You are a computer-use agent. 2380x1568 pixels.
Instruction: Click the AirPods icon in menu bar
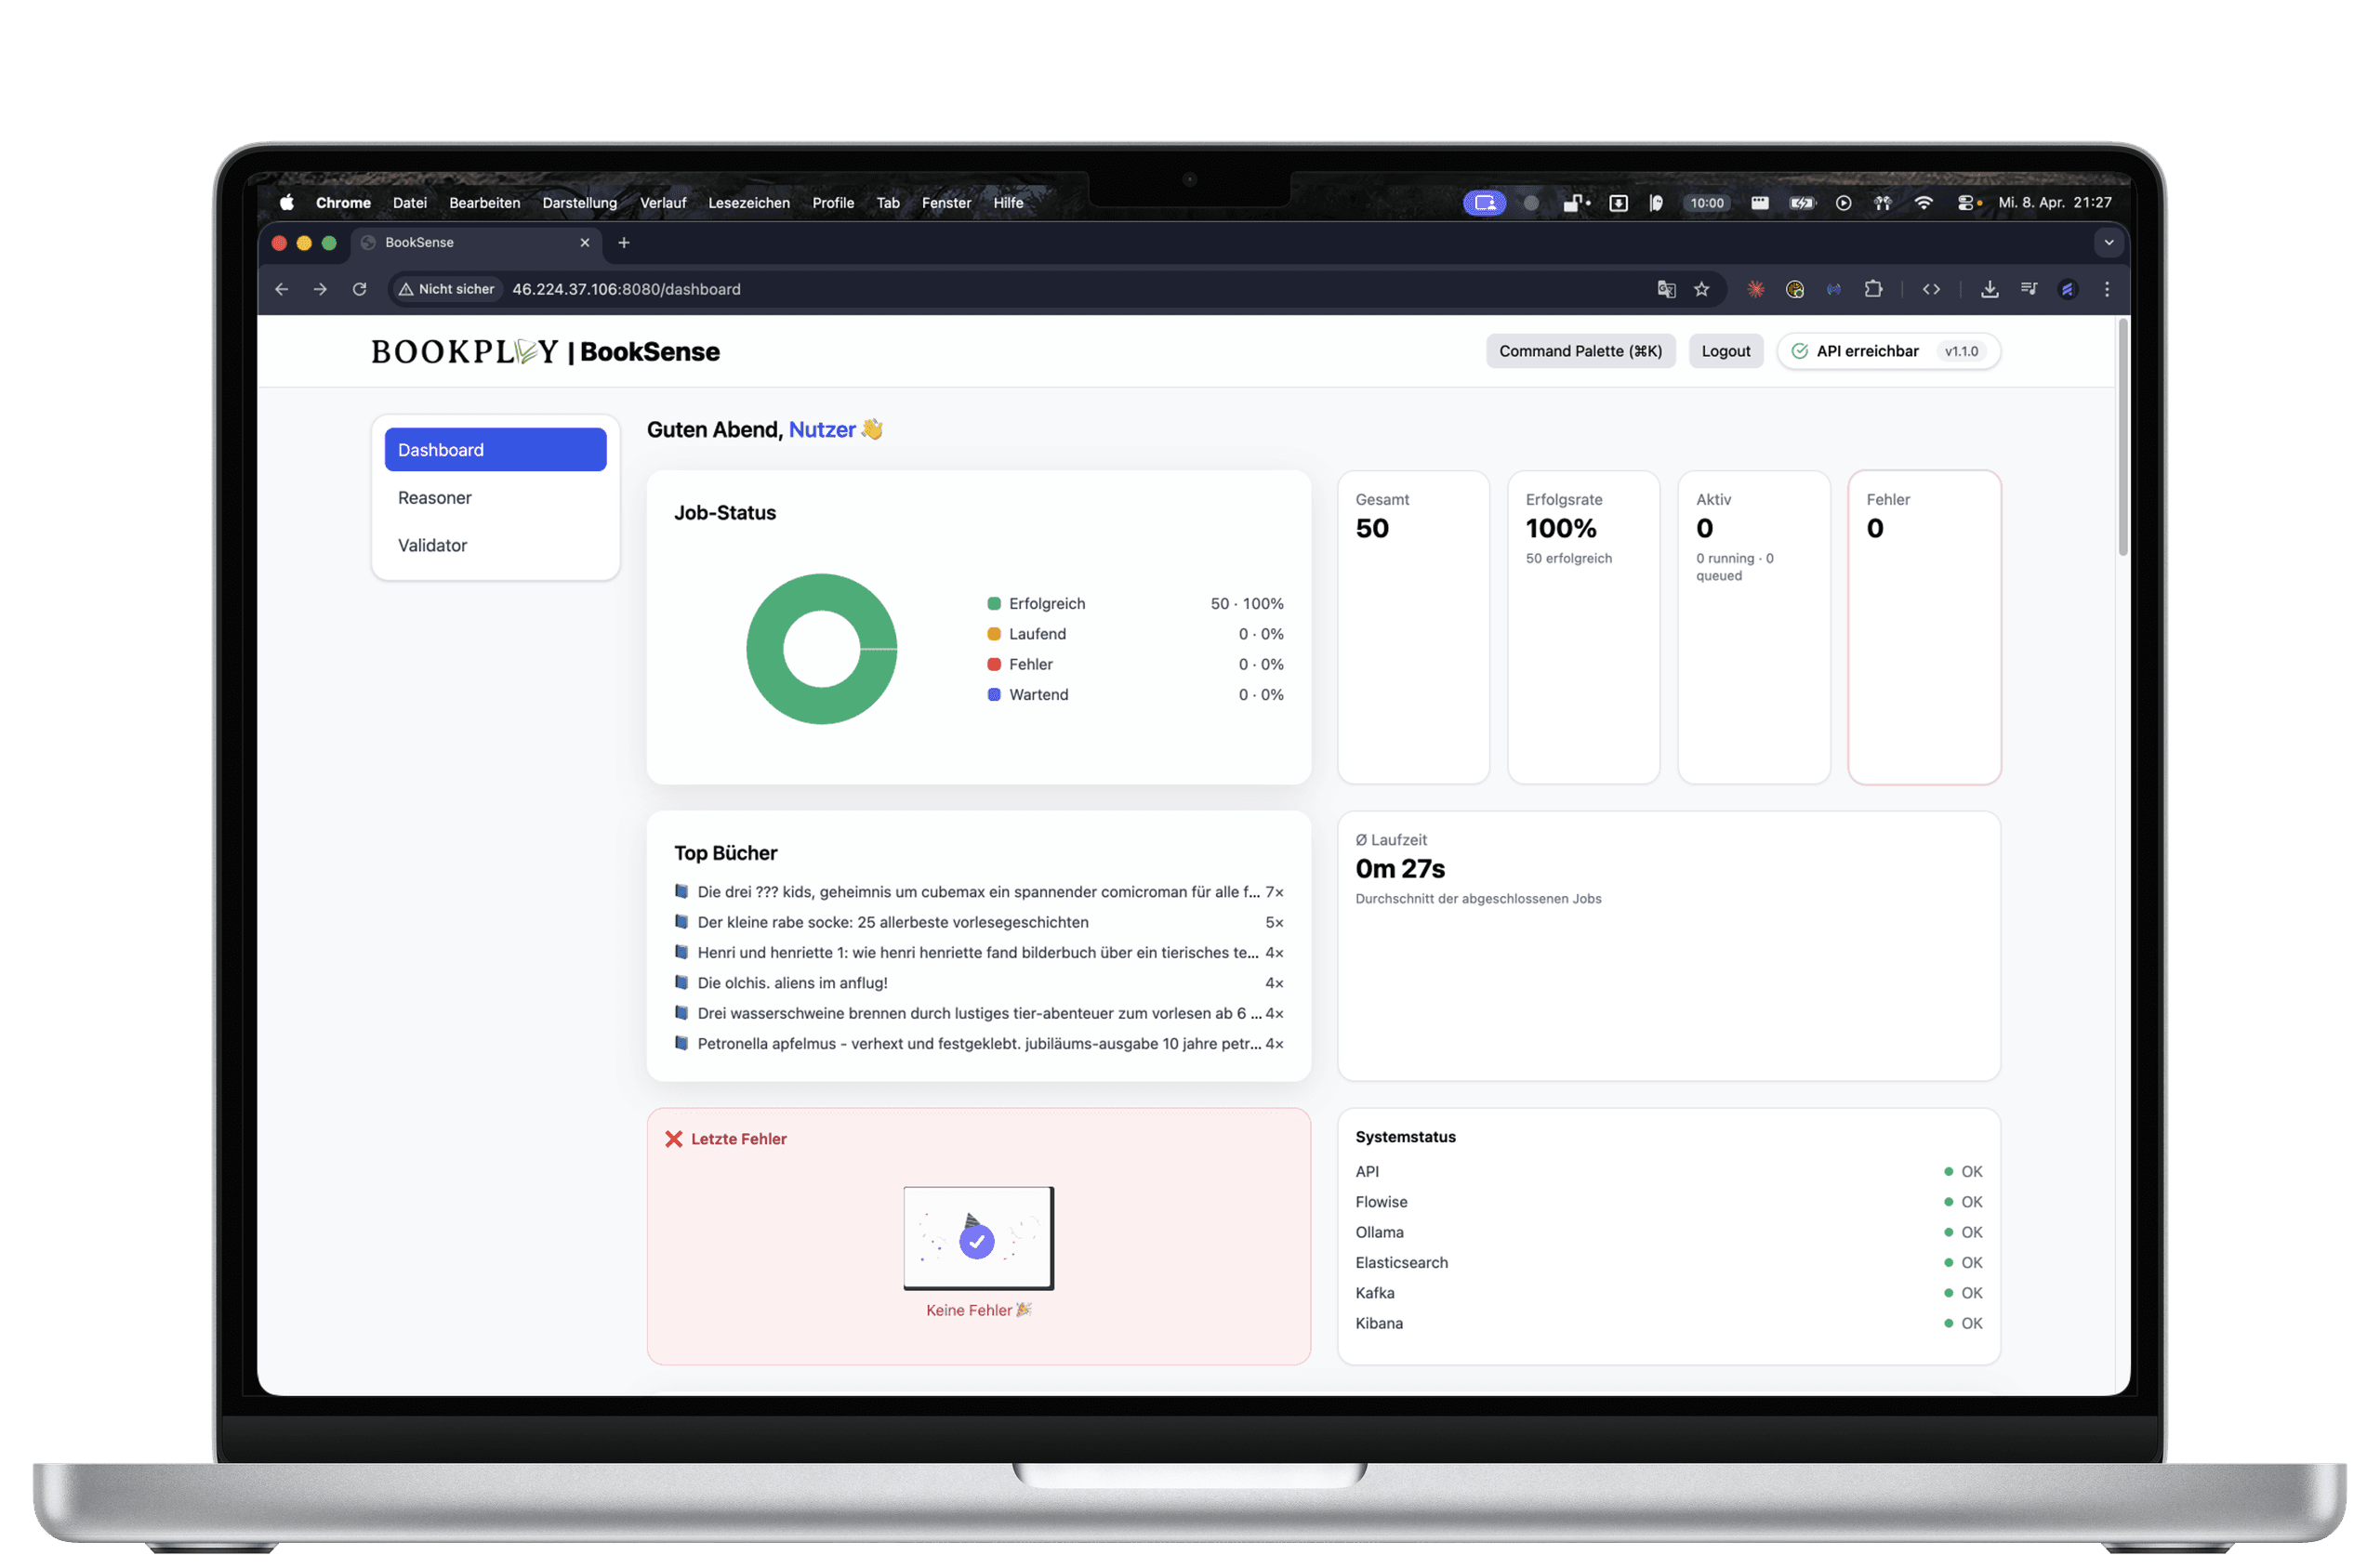click(1883, 203)
